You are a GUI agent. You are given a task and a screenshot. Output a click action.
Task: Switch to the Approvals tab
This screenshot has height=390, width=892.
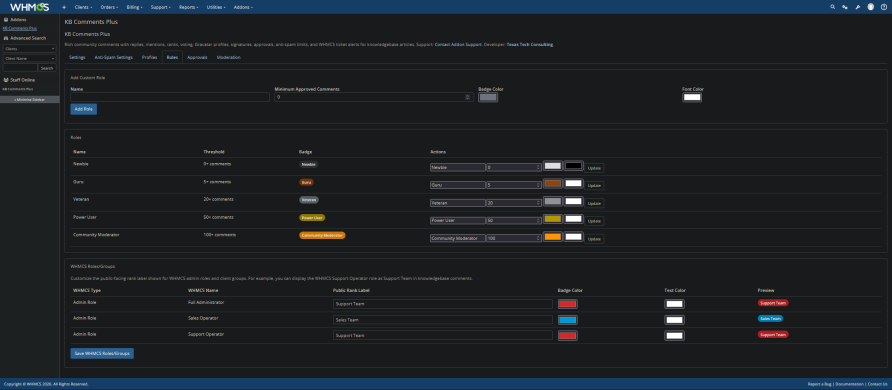pyautogui.click(x=197, y=57)
